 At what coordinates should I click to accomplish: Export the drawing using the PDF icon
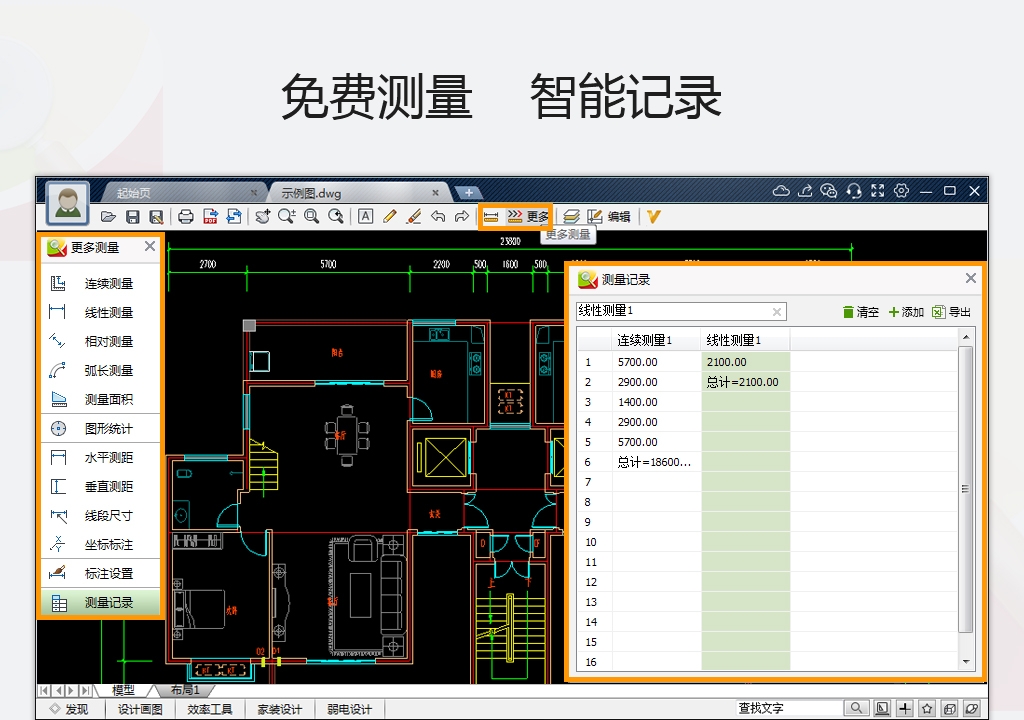(x=210, y=215)
